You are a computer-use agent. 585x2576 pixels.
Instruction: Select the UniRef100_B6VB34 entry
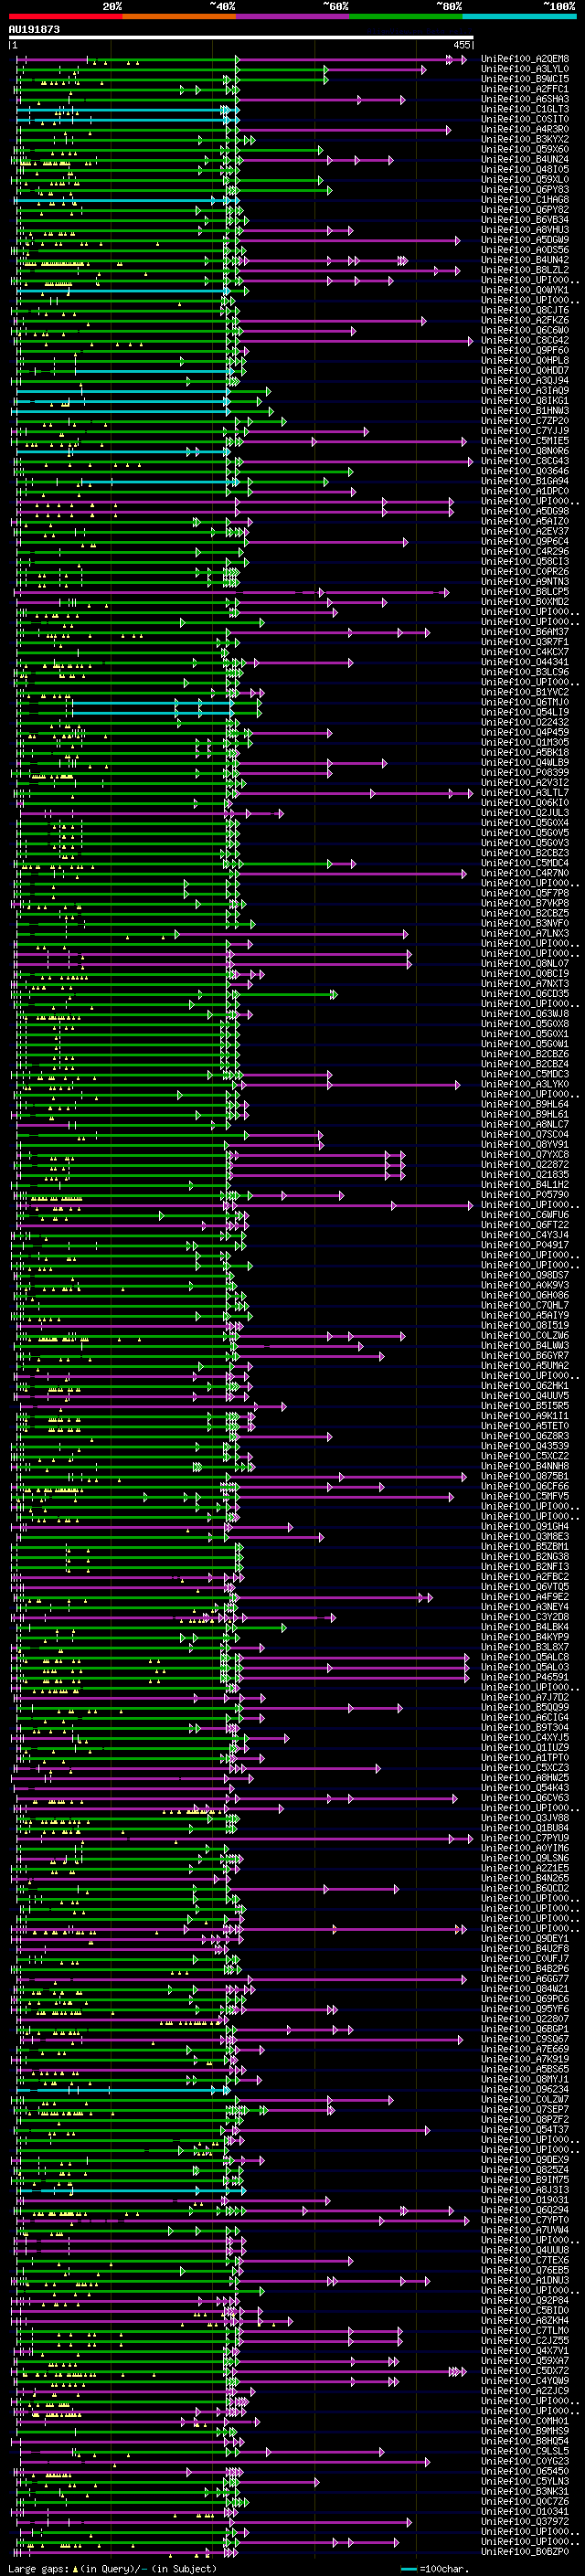525,220
